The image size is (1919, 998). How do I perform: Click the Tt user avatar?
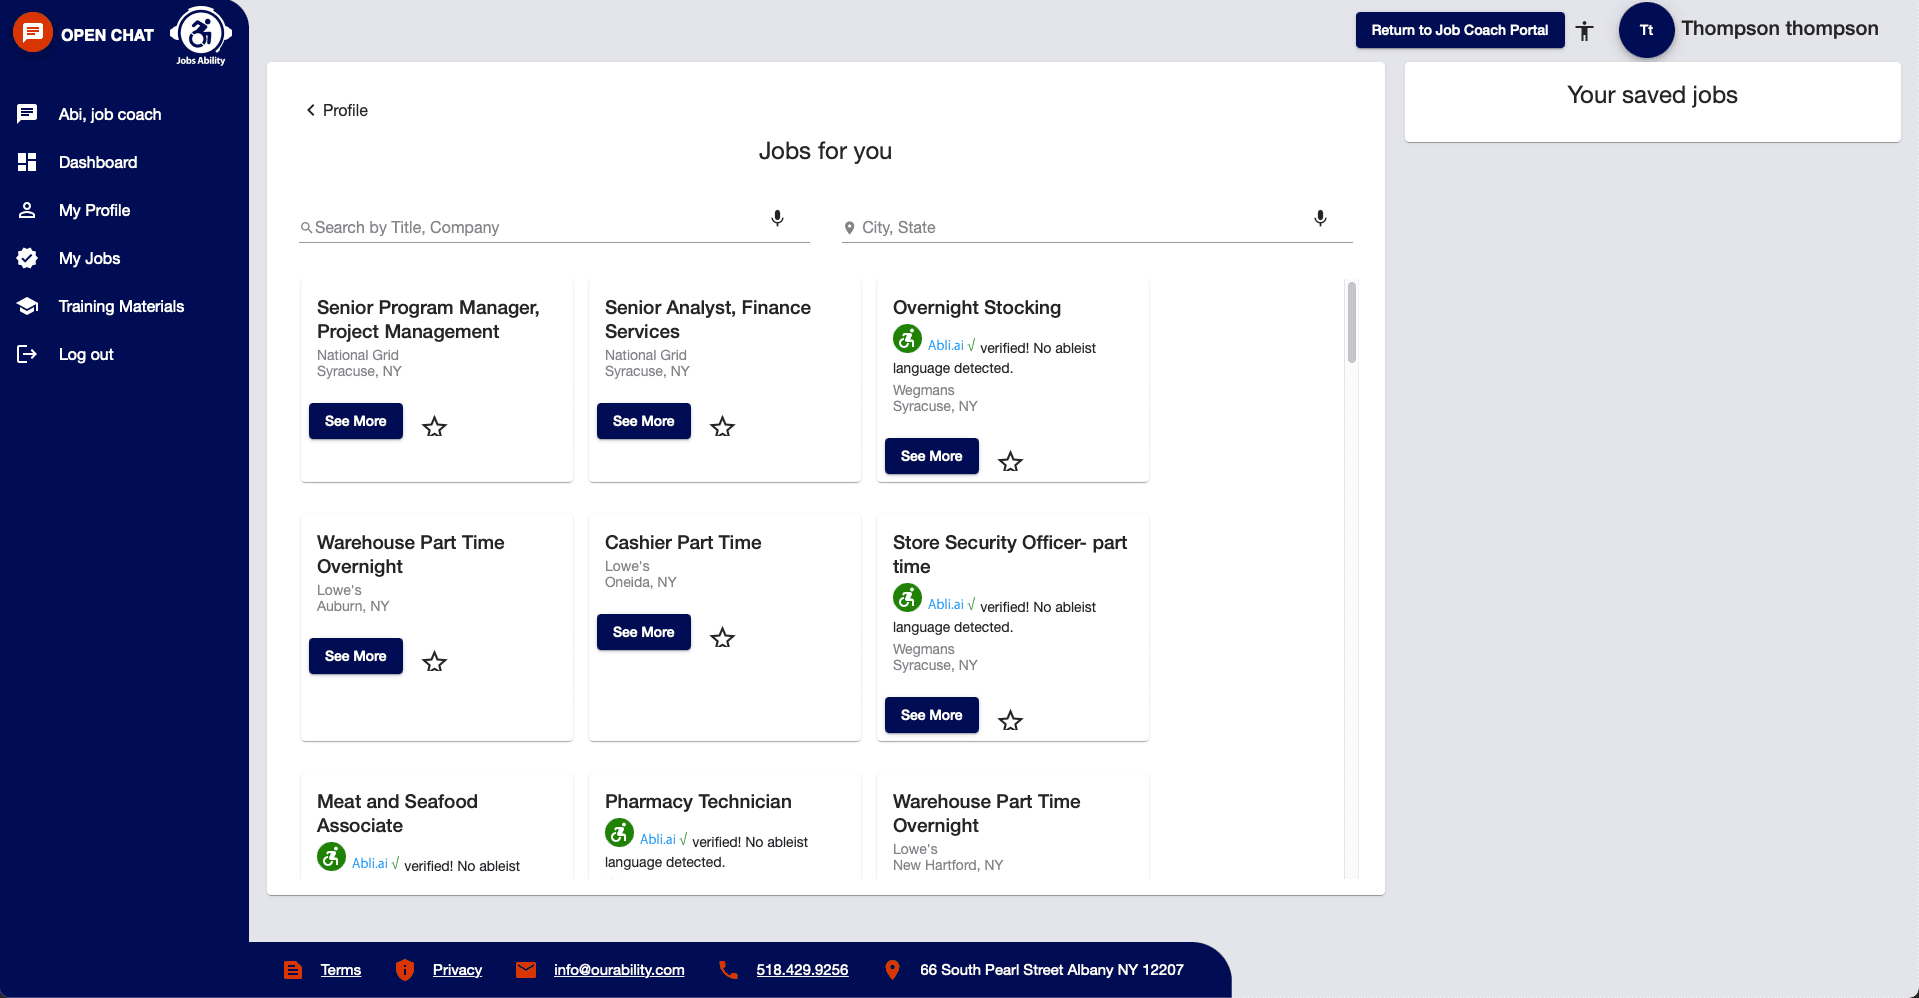pos(1646,30)
